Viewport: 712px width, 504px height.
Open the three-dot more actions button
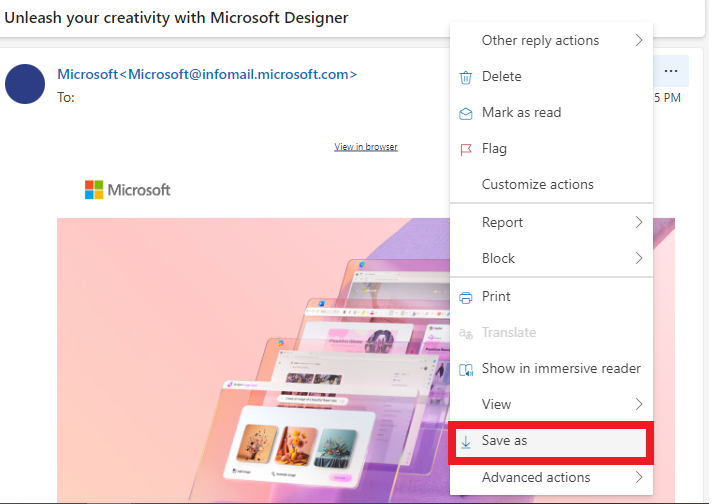pyautogui.click(x=671, y=71)
